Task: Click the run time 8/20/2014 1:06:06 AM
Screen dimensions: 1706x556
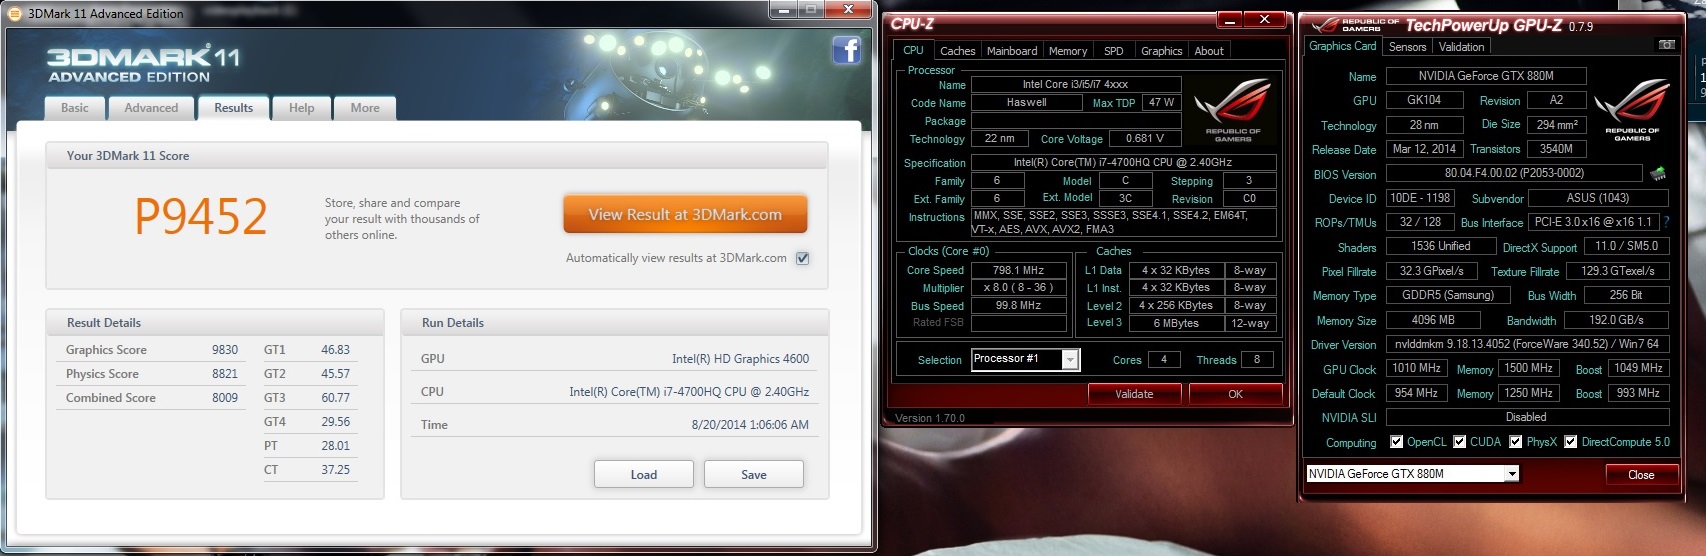Action: coord(750,425)
